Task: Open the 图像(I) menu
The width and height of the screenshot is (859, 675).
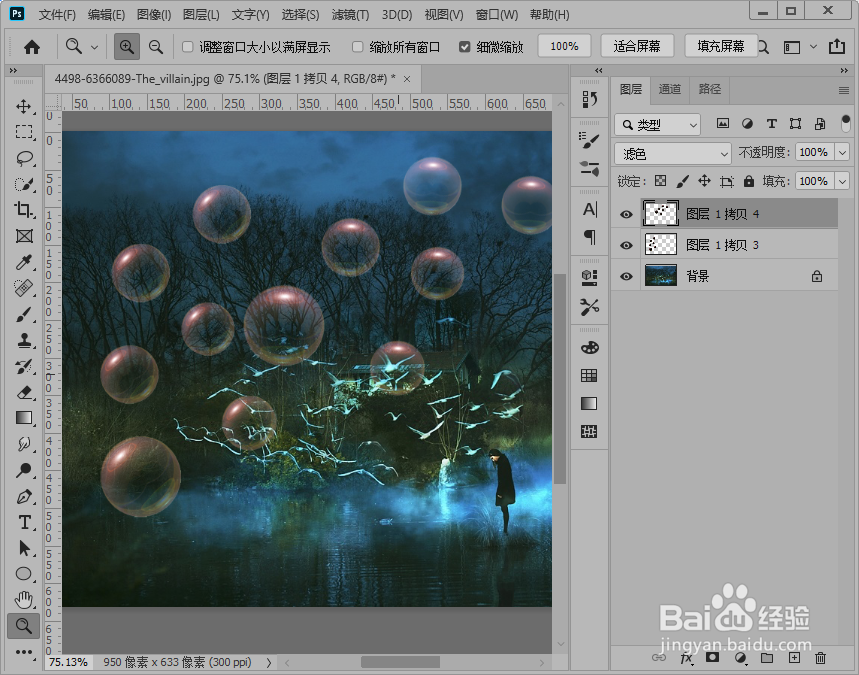Action: [154, 15]
